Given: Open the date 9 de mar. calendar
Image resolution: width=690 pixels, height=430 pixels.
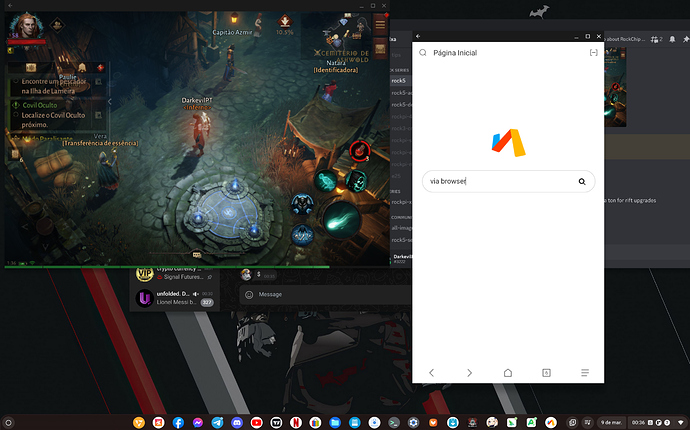Looking at the screenshot, I should (x=611, y=423).
